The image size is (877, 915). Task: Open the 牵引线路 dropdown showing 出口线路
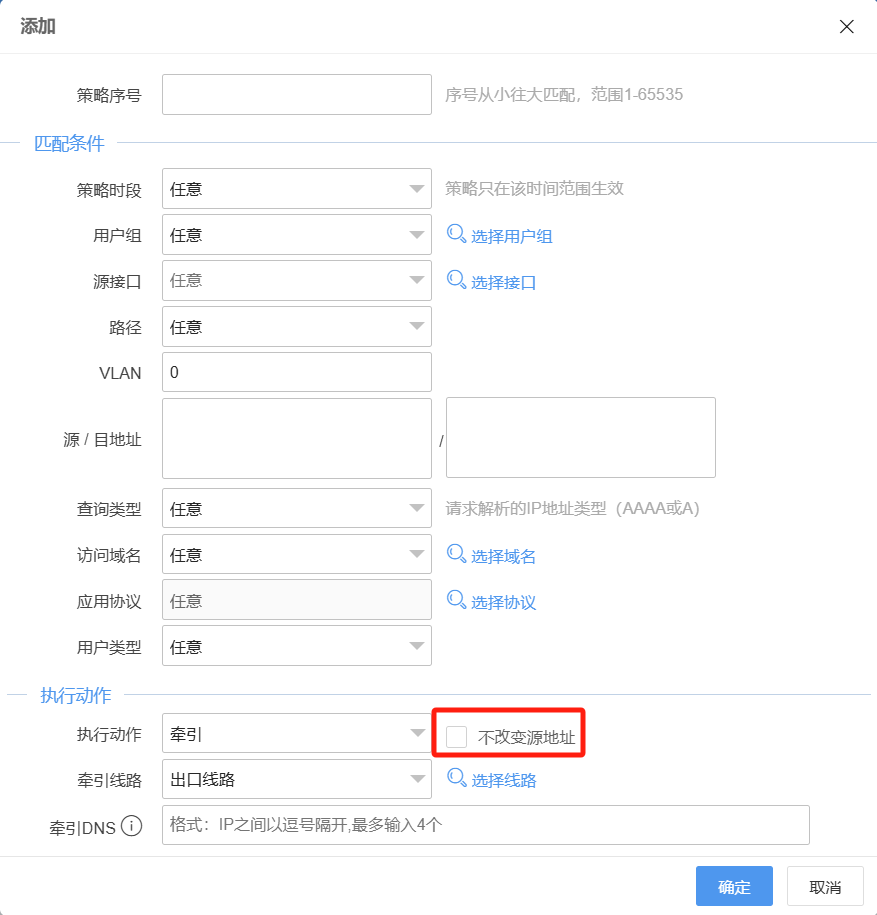[x=296, y=778]
